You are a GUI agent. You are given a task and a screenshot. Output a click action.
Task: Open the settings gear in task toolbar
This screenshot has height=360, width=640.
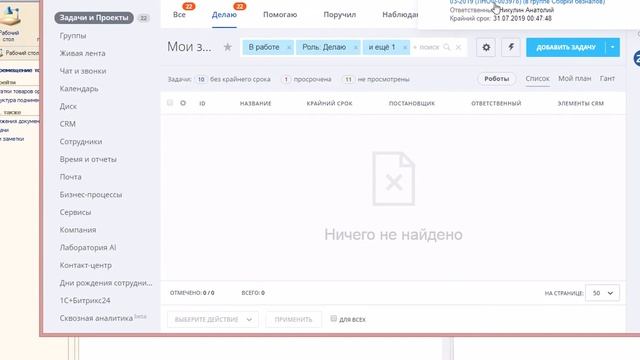pyautogui.click(x=486, y=47)
